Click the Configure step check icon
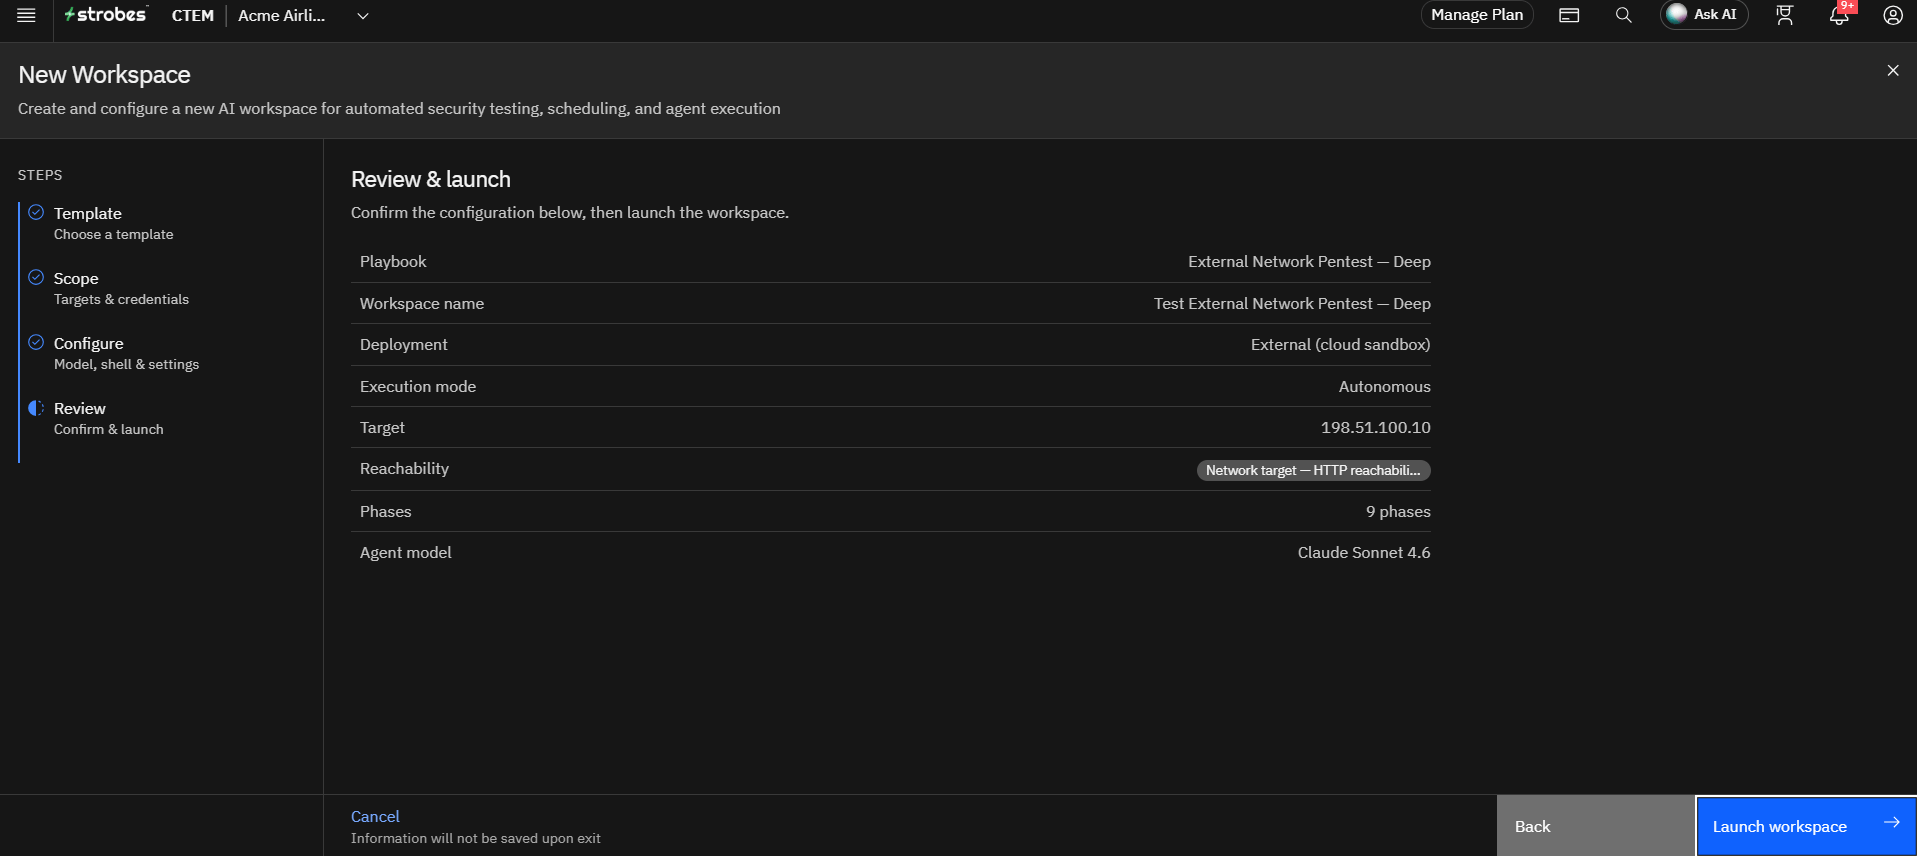 pos(36,342)
